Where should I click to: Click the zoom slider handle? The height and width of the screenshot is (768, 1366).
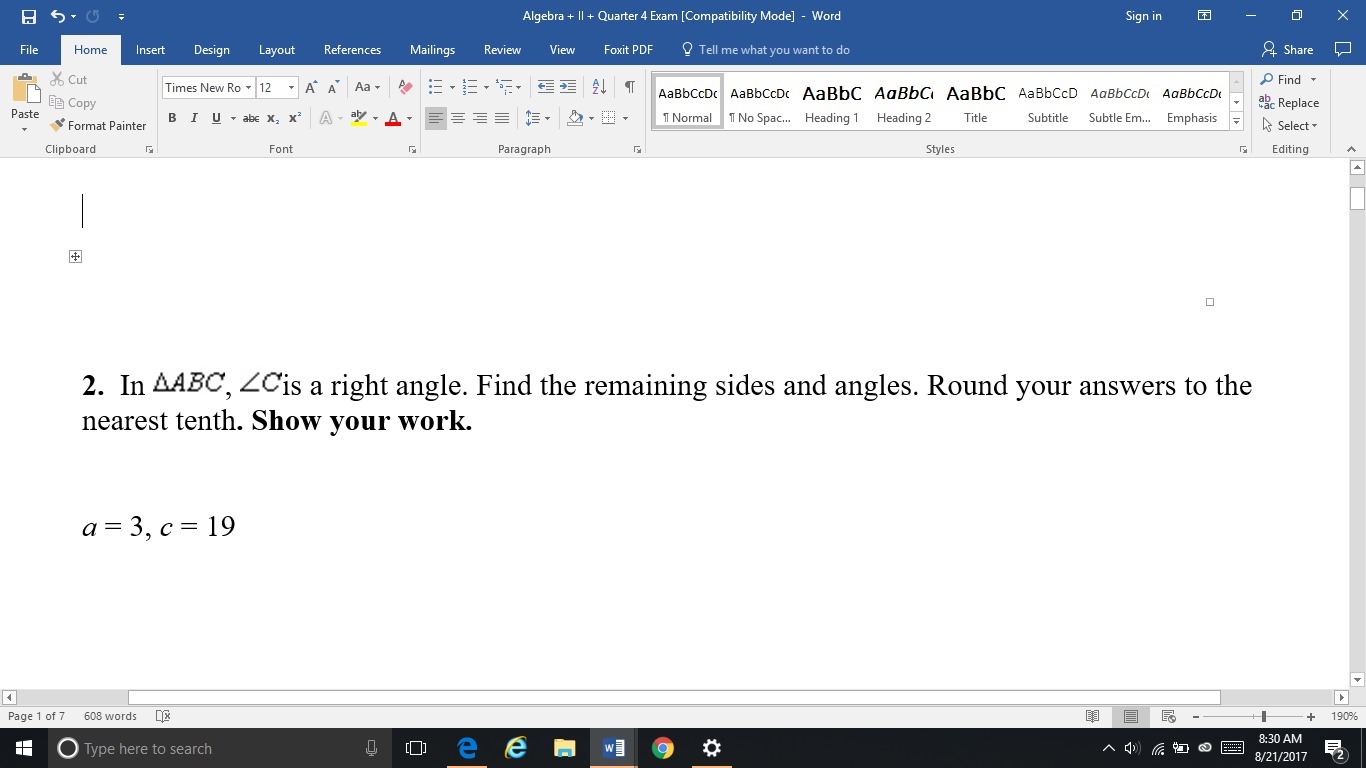click(x=1264, y=717)
